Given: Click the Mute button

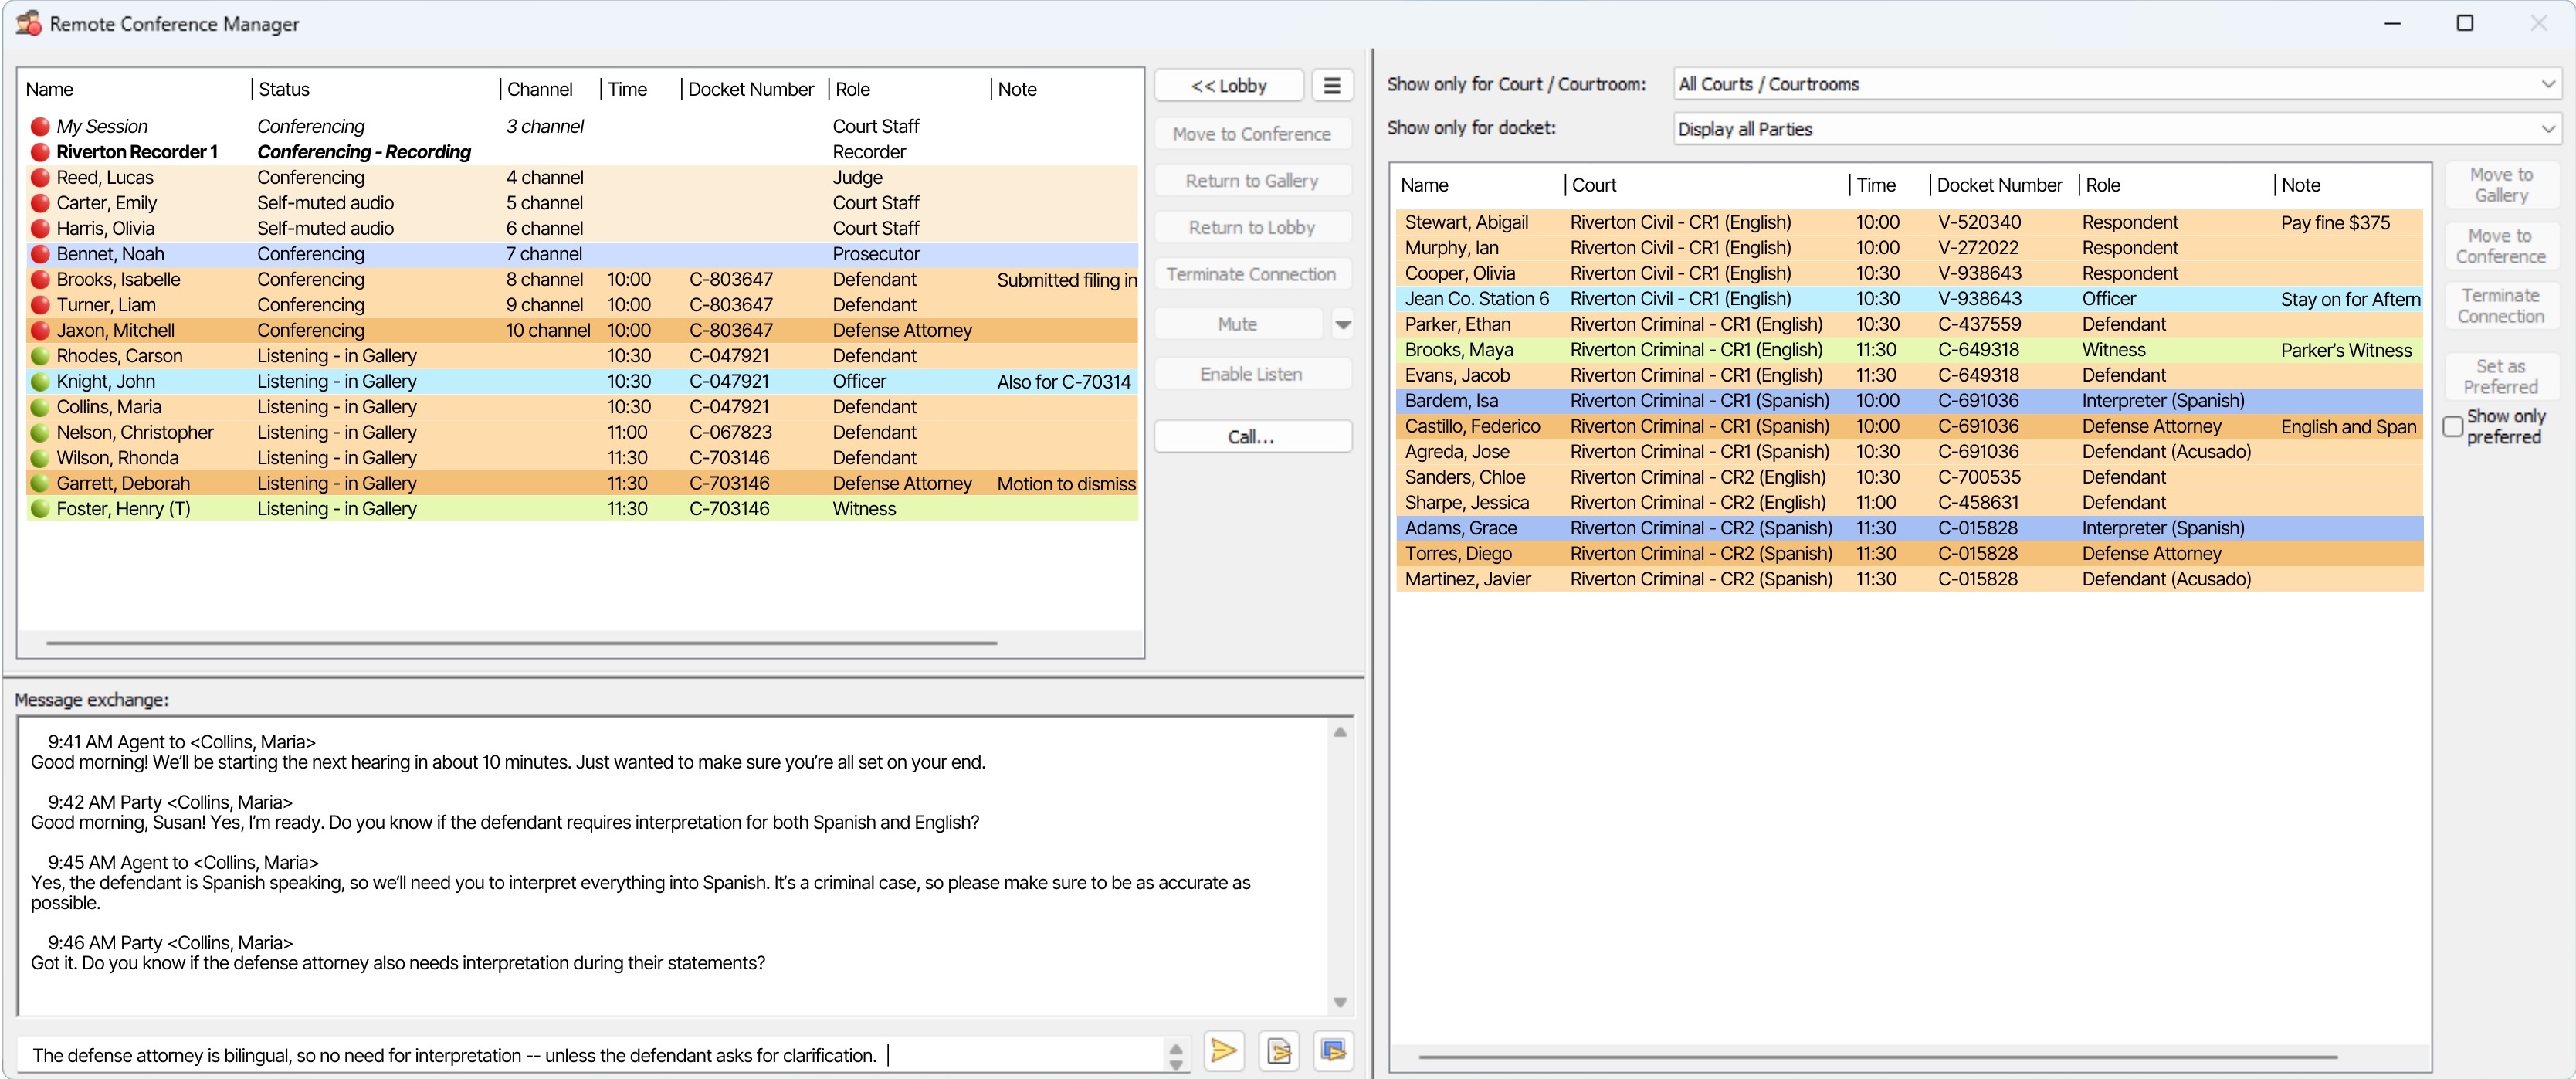Looking at the screenshot, I should pos(1238,325).
